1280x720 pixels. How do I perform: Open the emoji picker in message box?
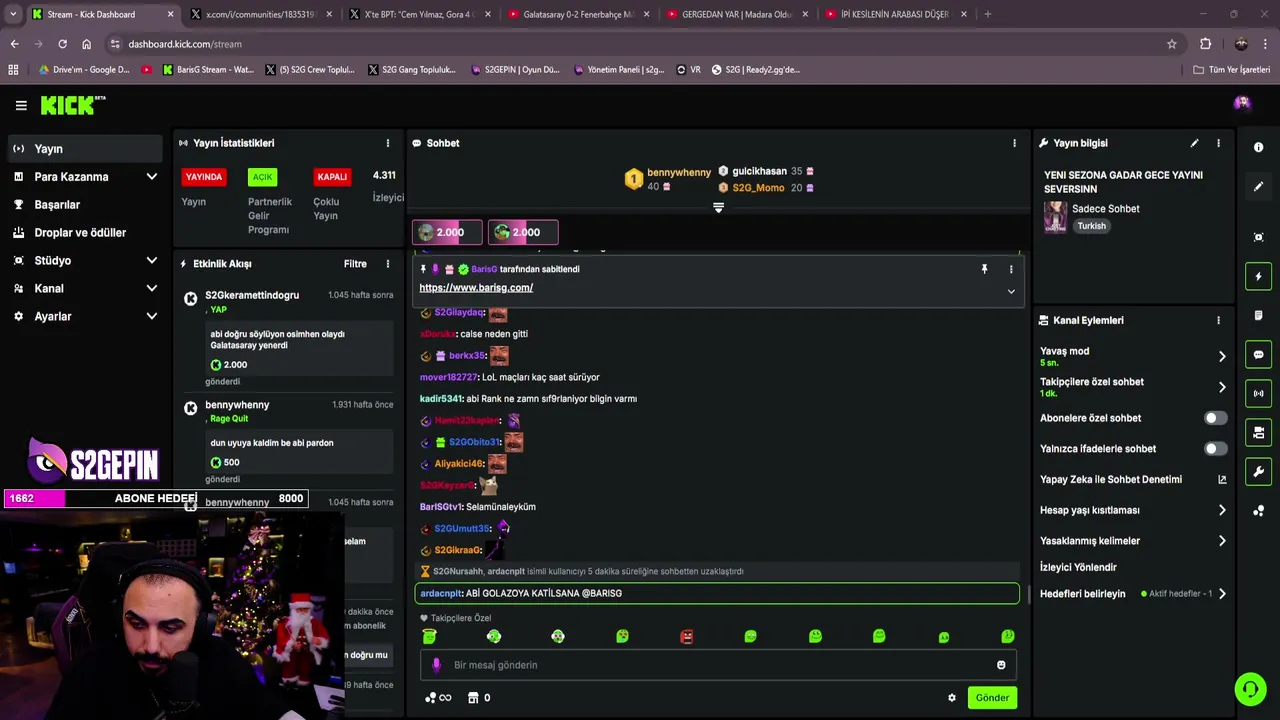(x=1001, y=665)
